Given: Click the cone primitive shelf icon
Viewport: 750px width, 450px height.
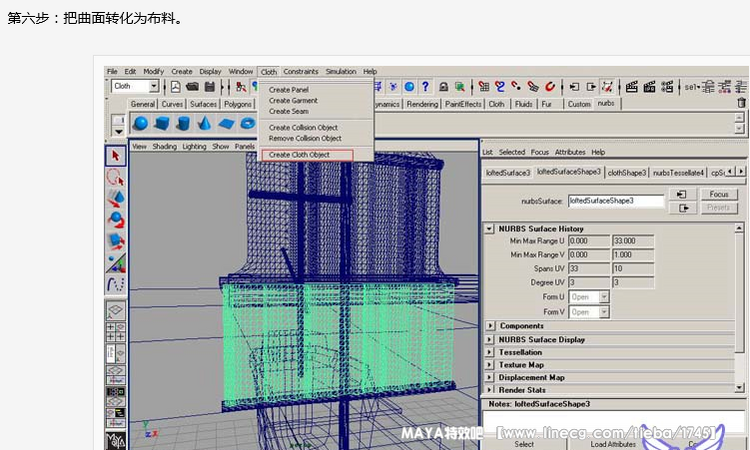Looking at the screenshot, I should click(204, 124).
